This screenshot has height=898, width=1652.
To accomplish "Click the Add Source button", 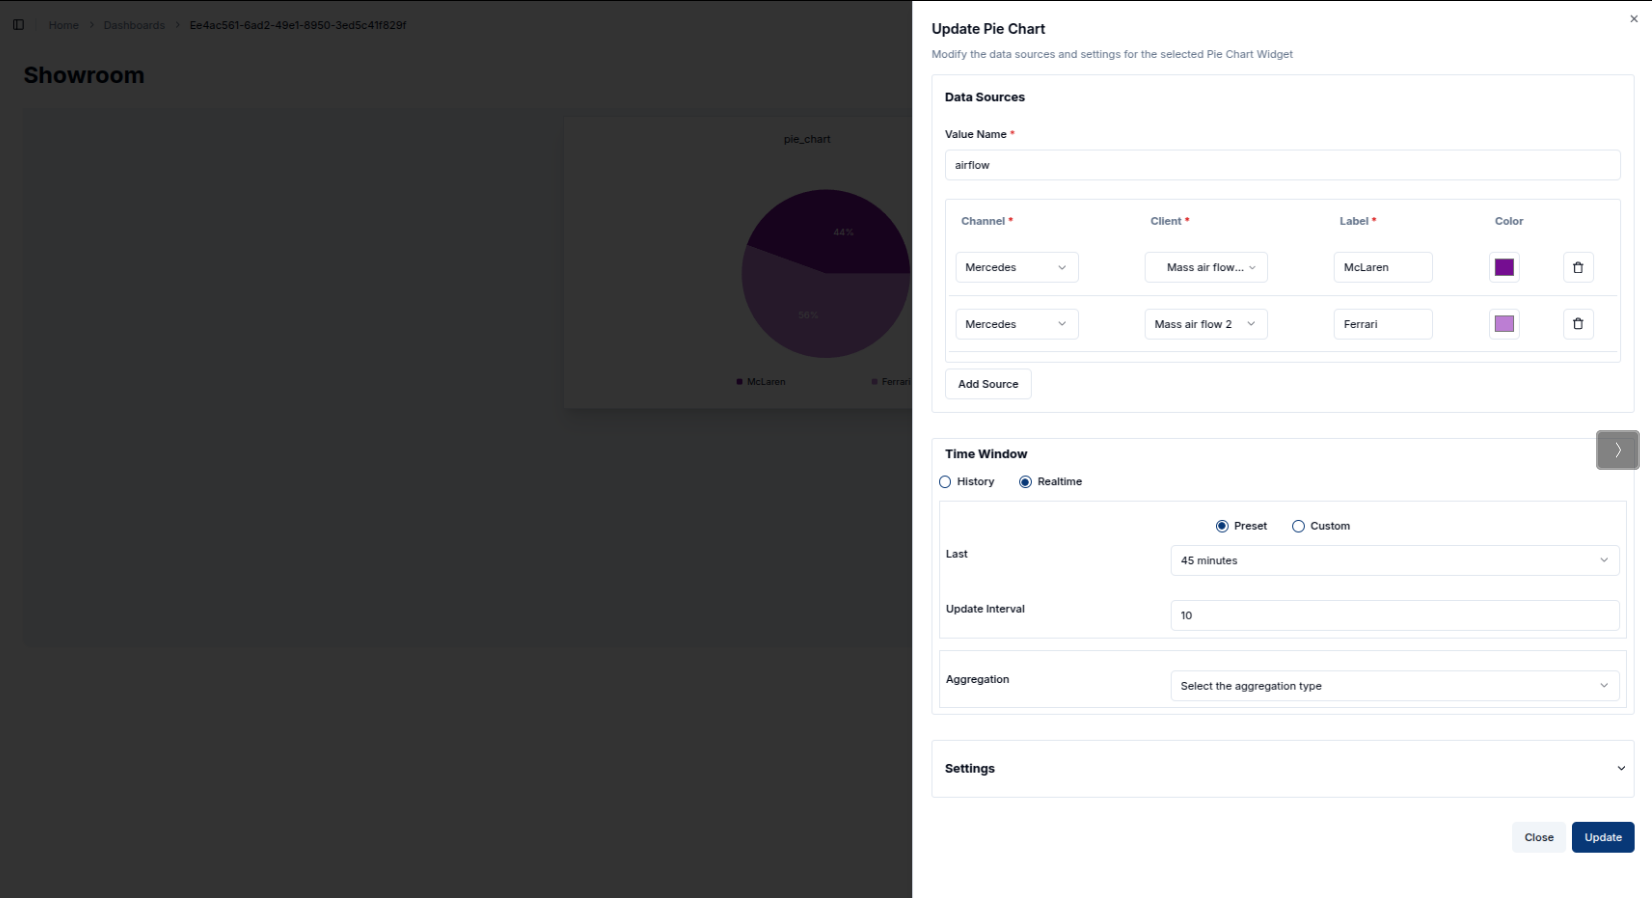I will click(x=988, y=384).
